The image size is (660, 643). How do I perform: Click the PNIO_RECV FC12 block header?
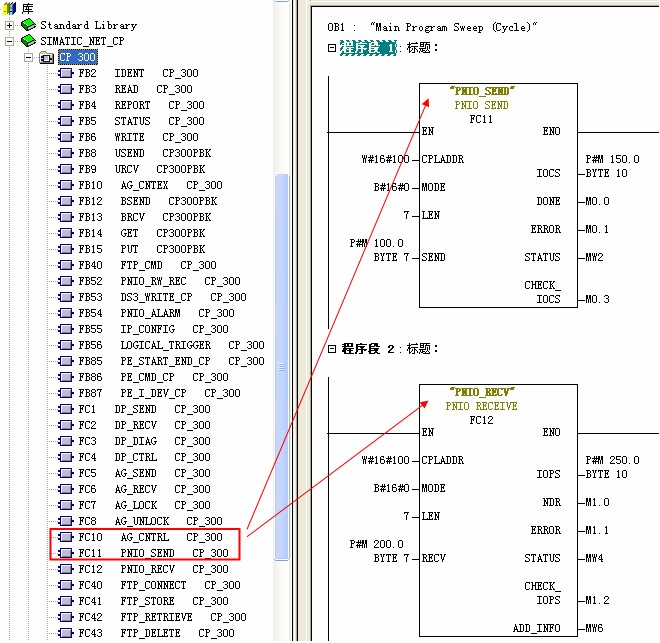pyautogui.click(x=482, y=406)
